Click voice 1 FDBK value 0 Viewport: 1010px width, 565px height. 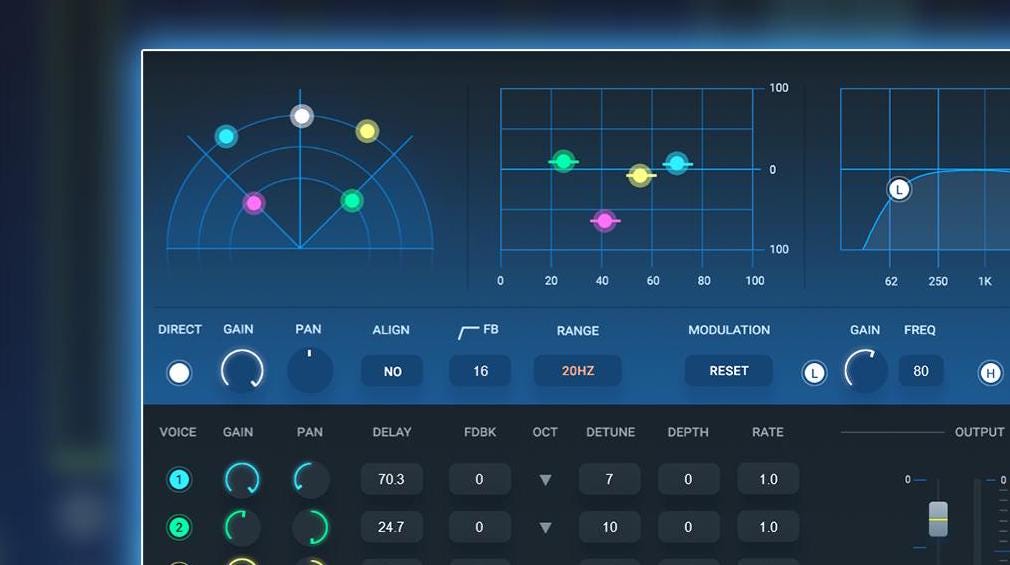pyautogui.click(x=480, y=479)
